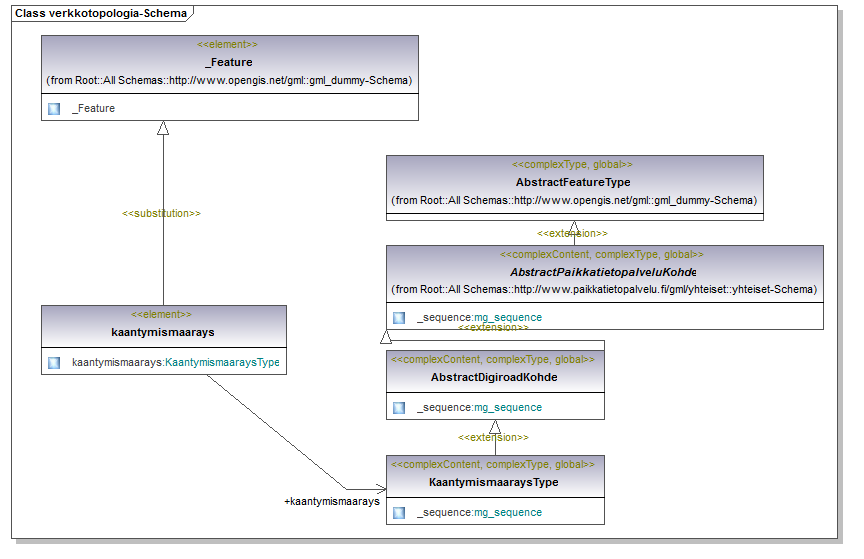Select the Class verkkotopologia-Schema diagram tab label
The width and height of the screenshot is (864, 559).
[101, 13]
